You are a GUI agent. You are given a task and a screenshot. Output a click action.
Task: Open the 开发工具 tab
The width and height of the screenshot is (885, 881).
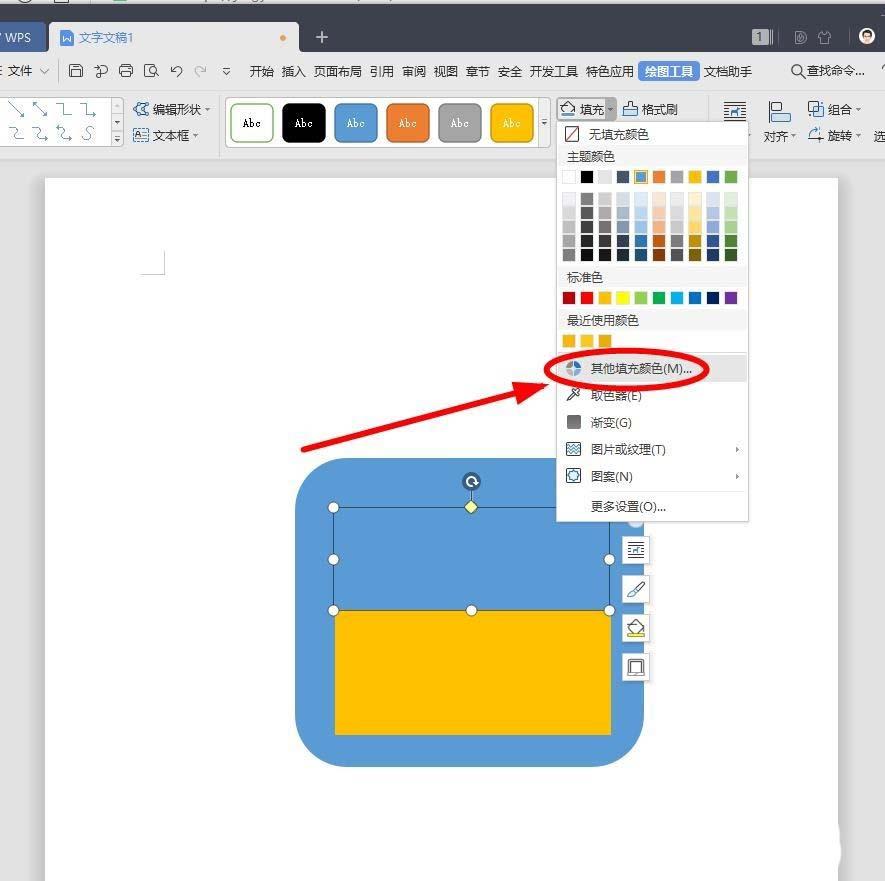click(553, 71)
